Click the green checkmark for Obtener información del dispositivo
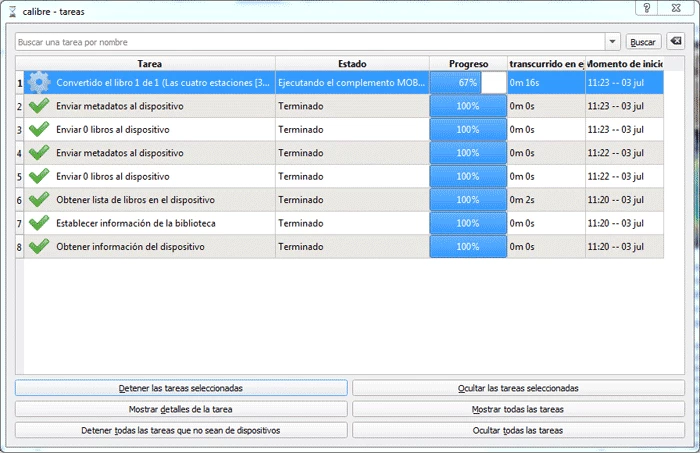The image size is (700, 453). 39,246
